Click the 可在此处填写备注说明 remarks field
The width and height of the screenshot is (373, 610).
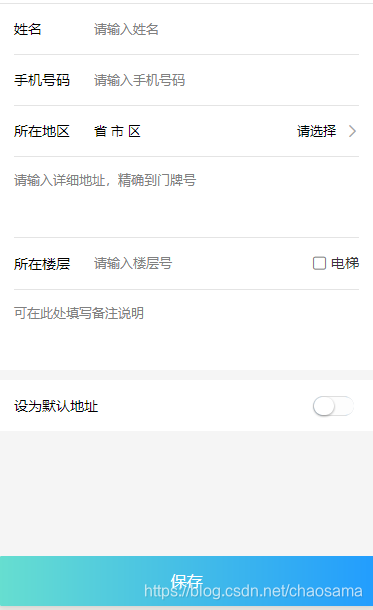(186, 329)
